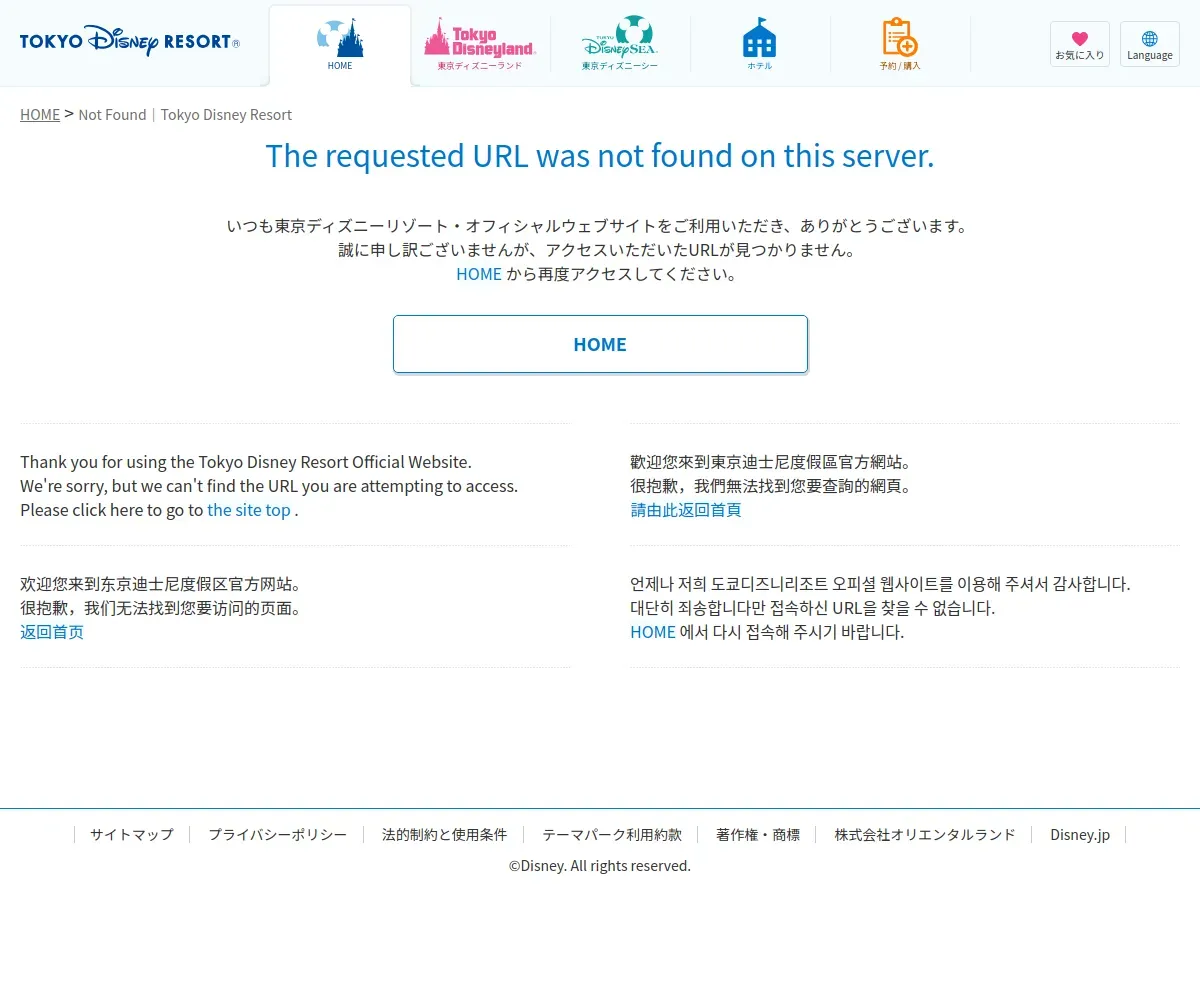The image size is (1200, 1000).
Task: Open the Tokyo Disneyland tab
Action: tap(480, 45)
